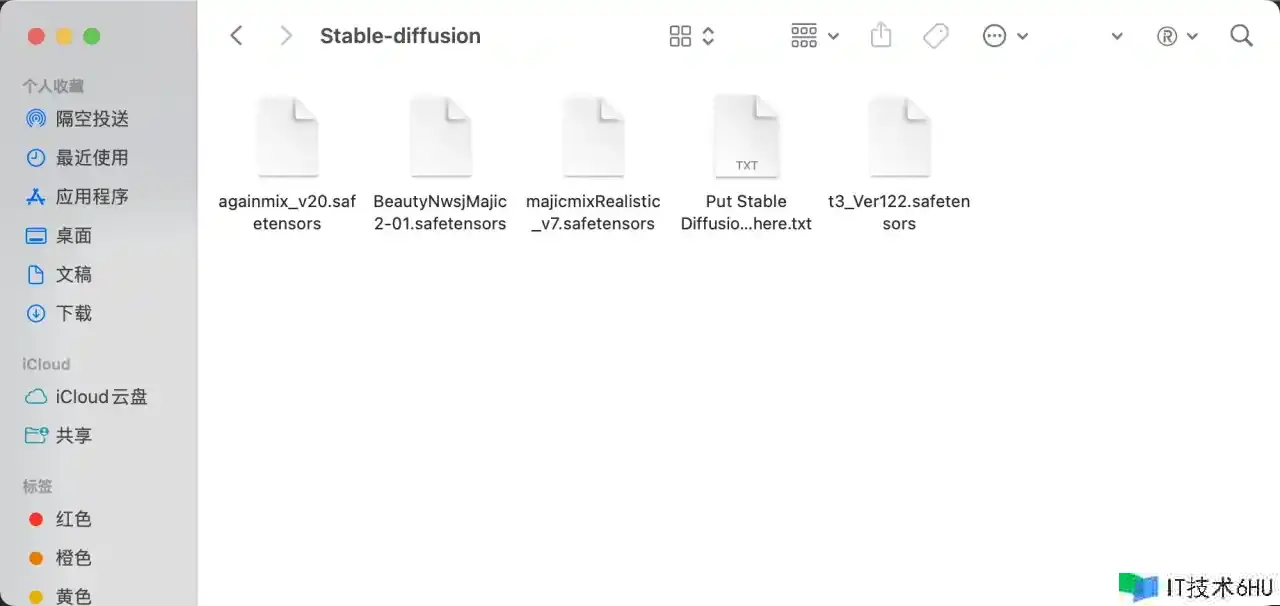Expand the chevron dropdown beside the R icon
The height and width of the screenshot is (606, 1280).
pyautogui.click(x=1192, y=36)
